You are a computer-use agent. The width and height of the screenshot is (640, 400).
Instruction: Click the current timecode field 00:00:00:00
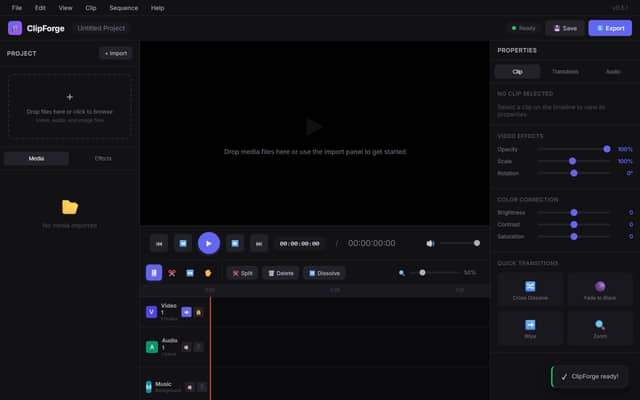point(300,244)
